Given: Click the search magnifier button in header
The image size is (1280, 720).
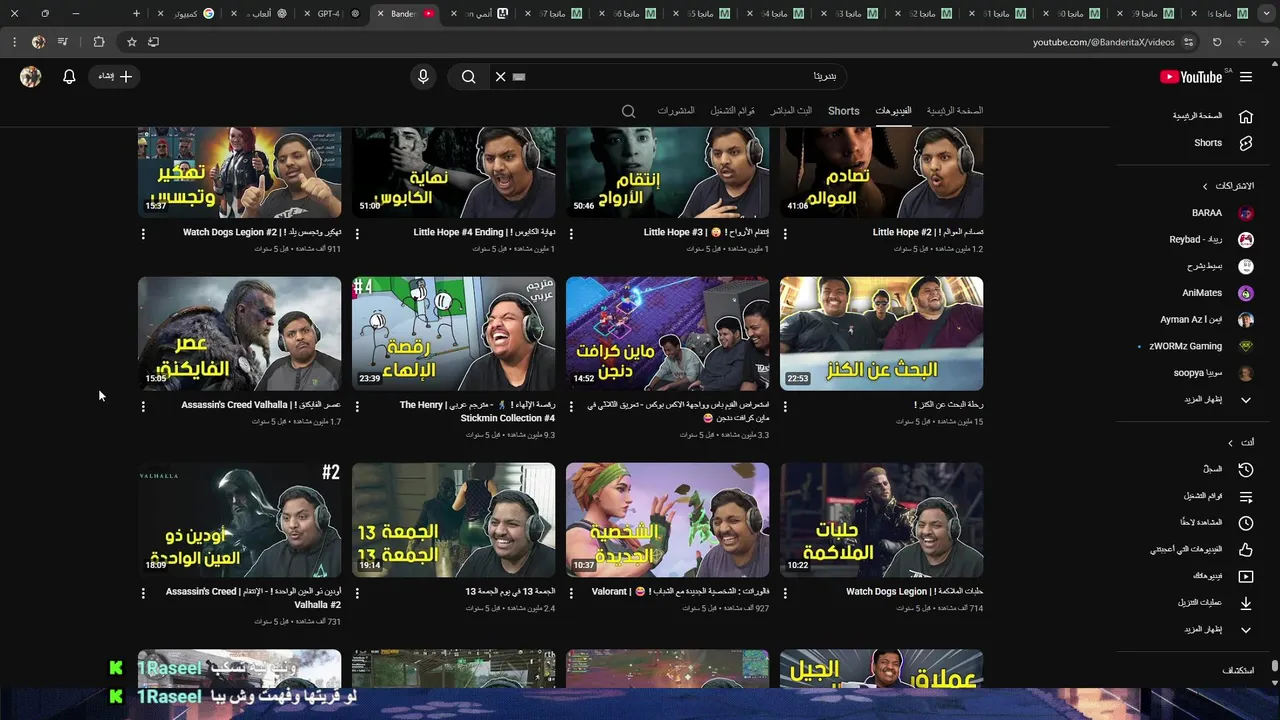Looking at the screenshot, I should coord(468,77).
